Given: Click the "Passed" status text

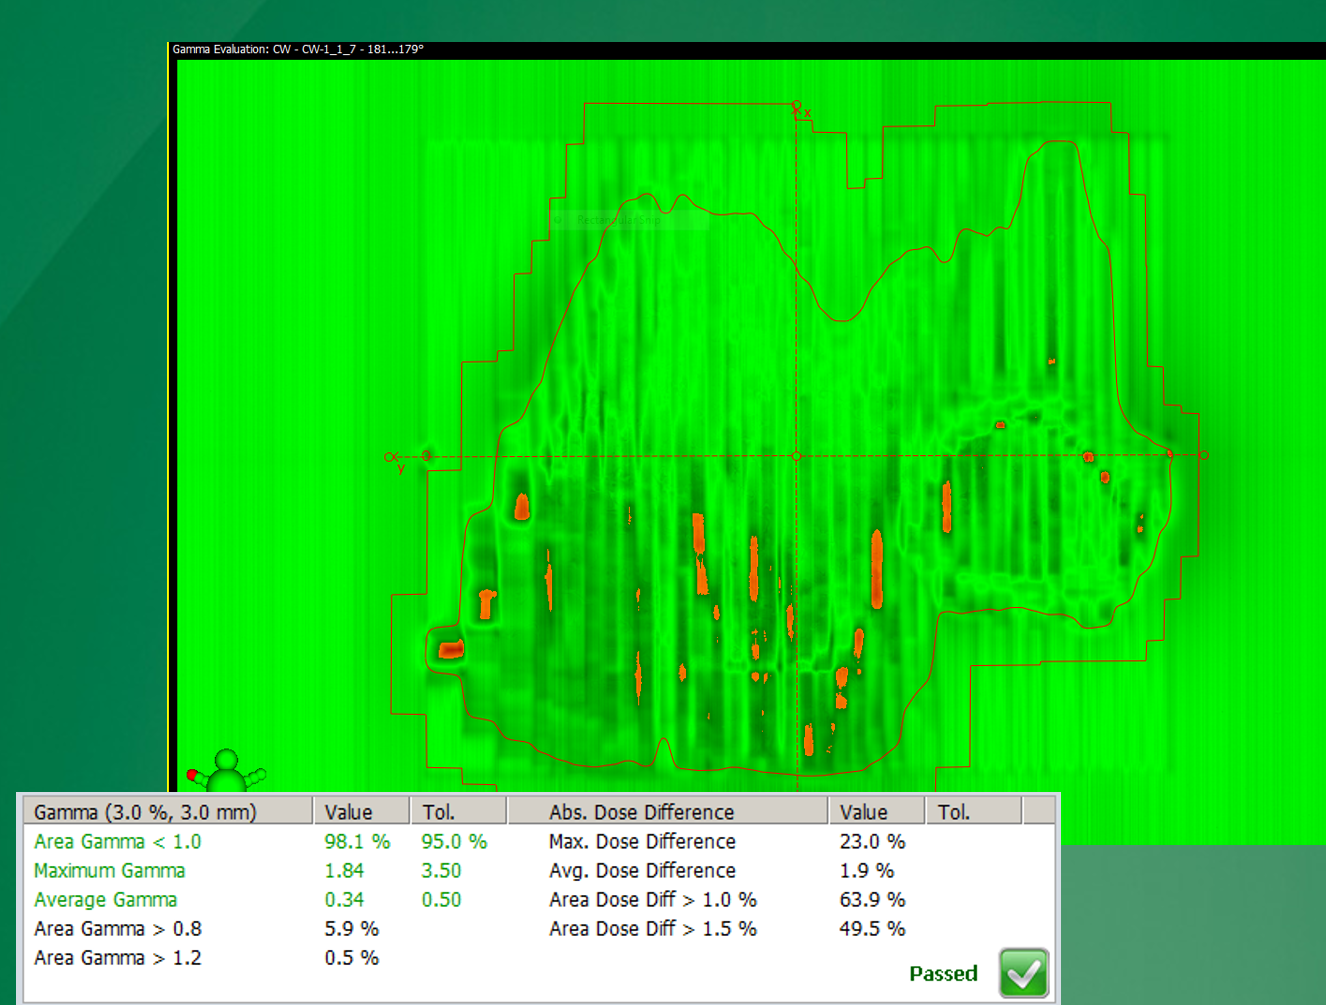Looking at the screenshot, I should click(x=943, y=974).
